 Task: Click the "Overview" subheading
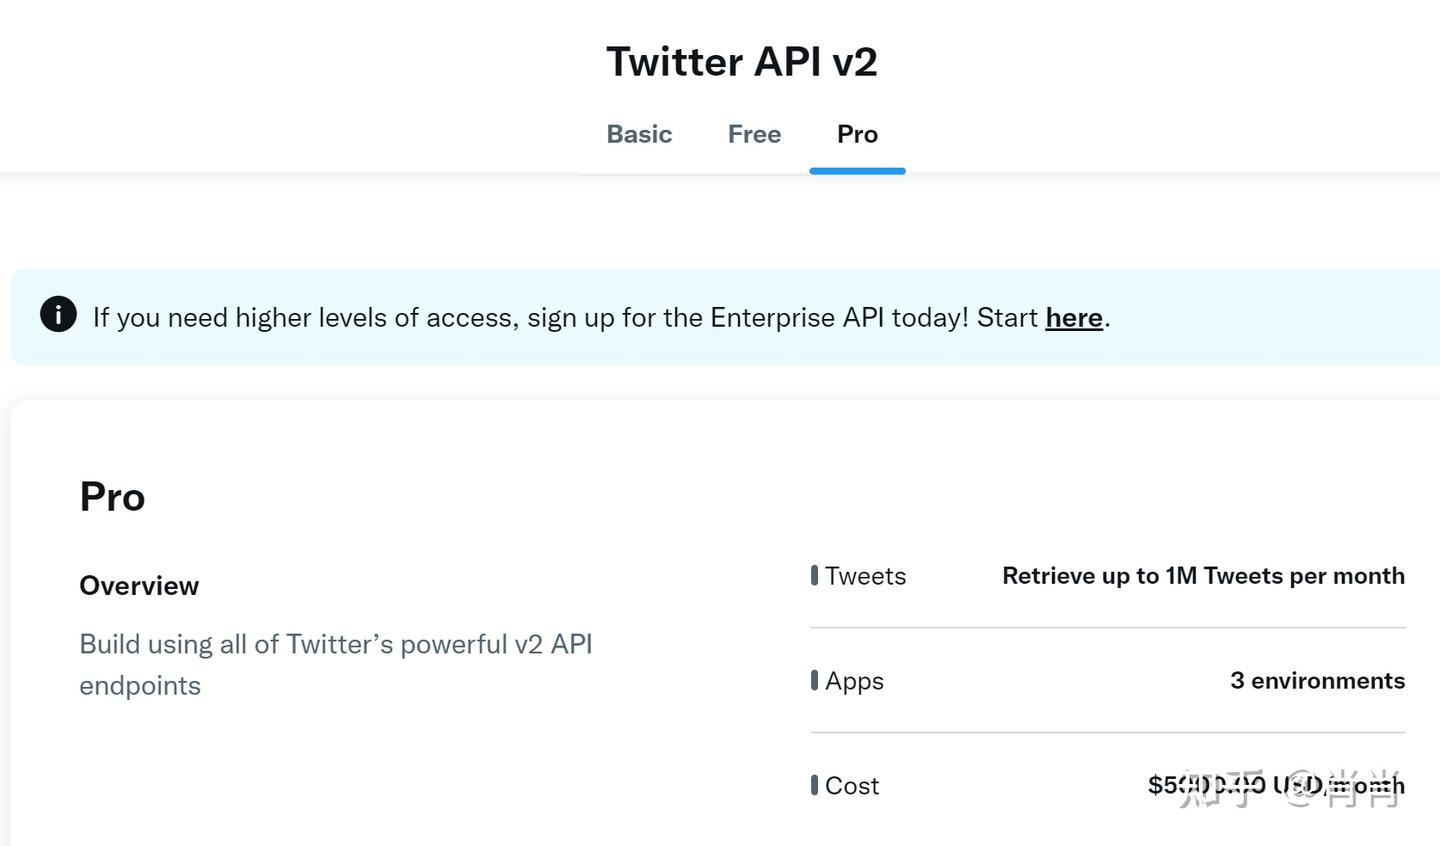(139, 586)
